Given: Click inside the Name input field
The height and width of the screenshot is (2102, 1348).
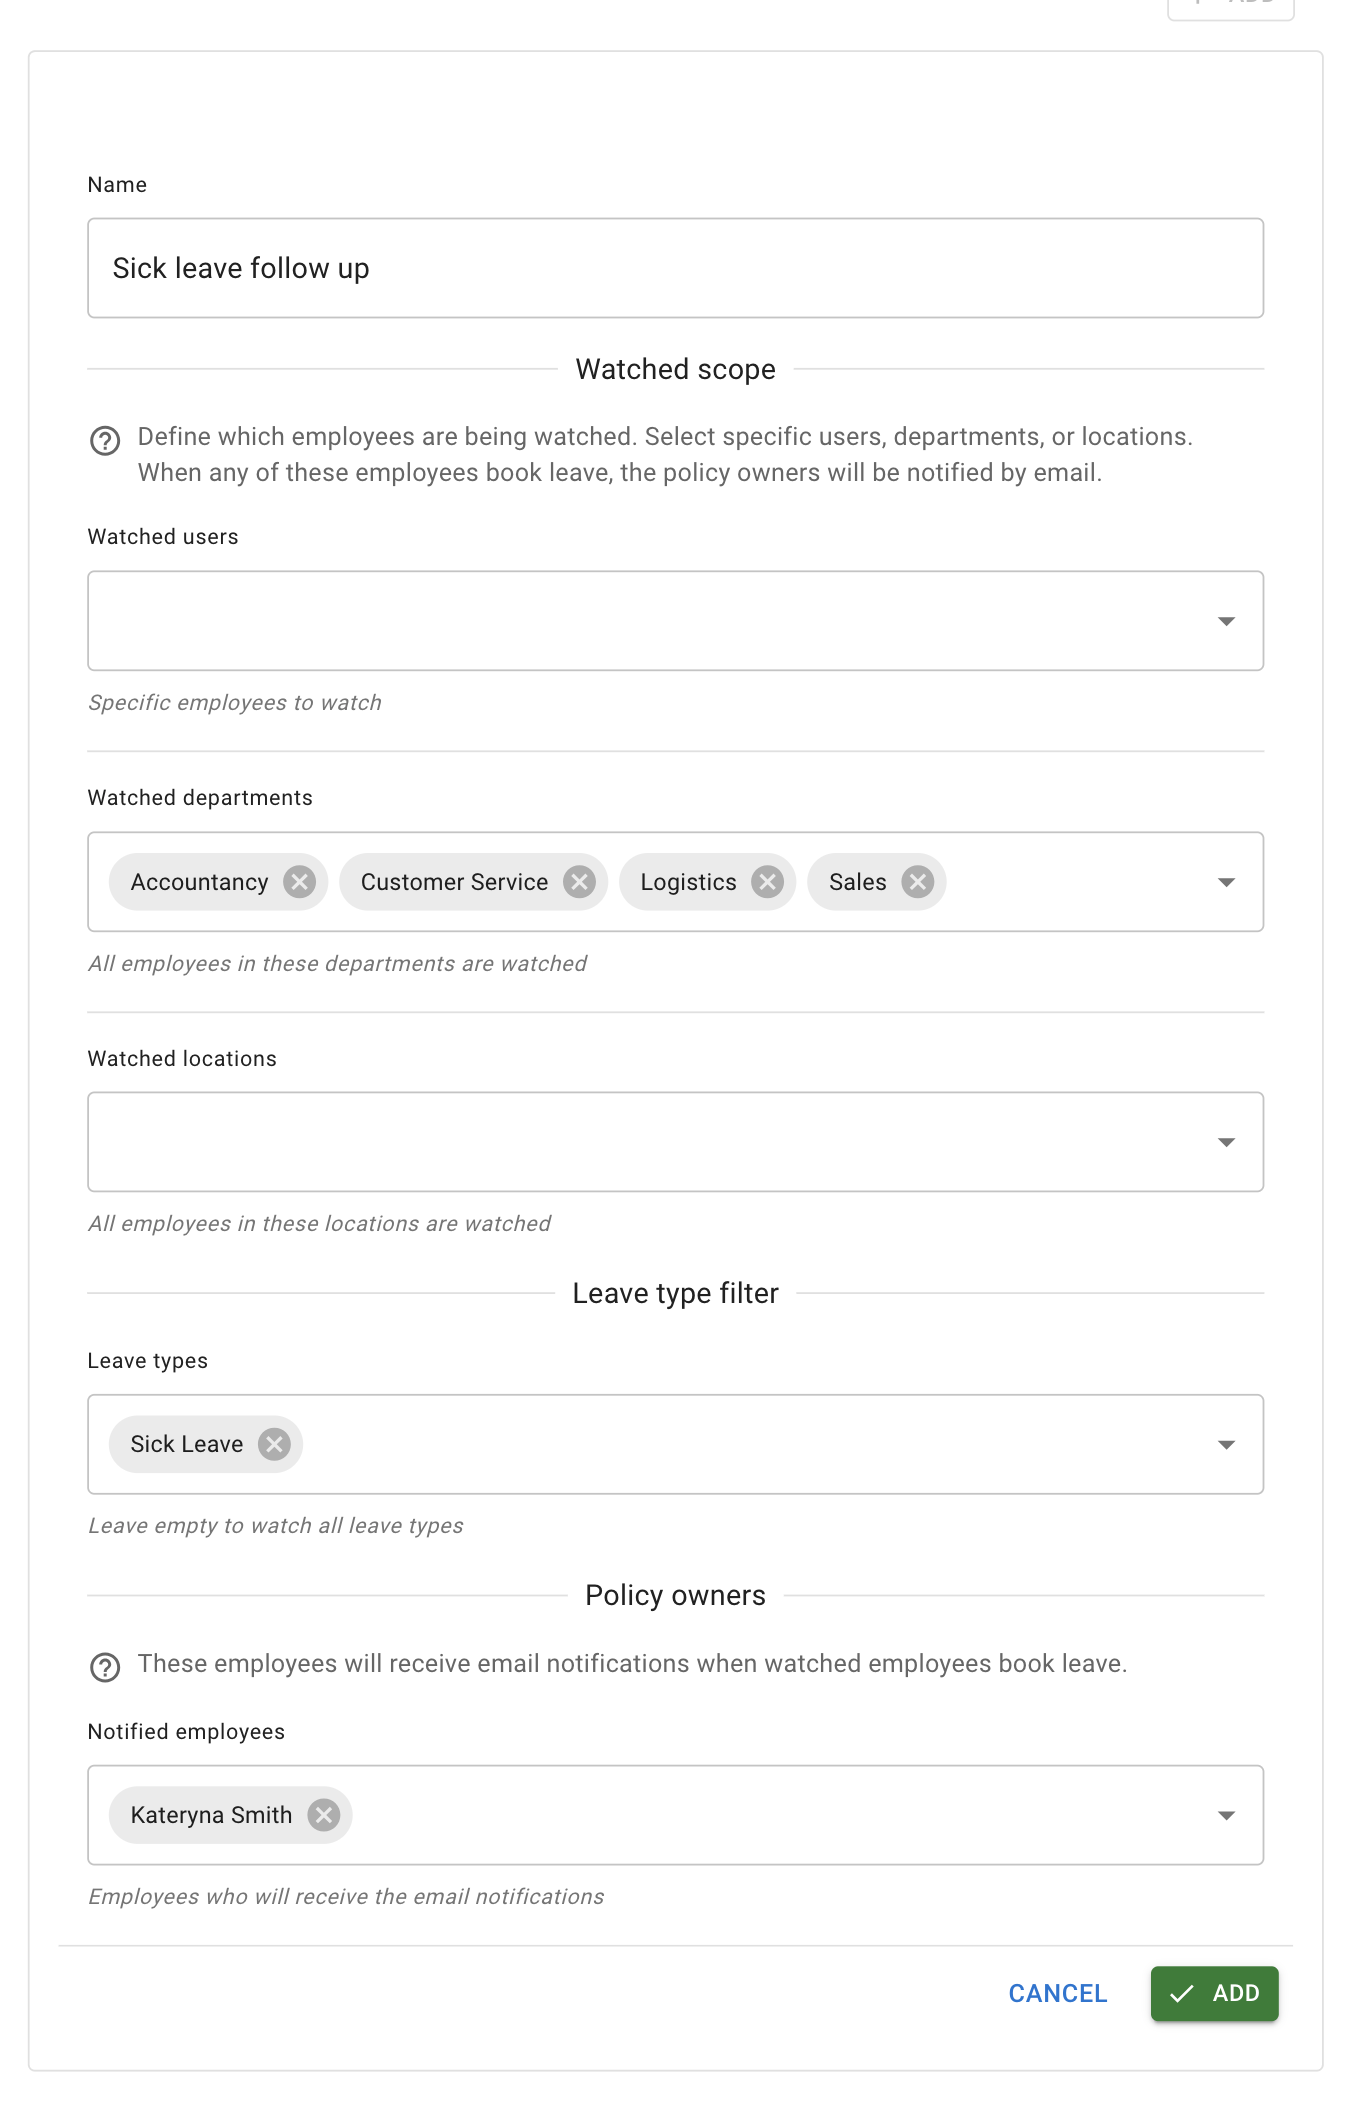Looking at the screenshot, I should 675,268.
